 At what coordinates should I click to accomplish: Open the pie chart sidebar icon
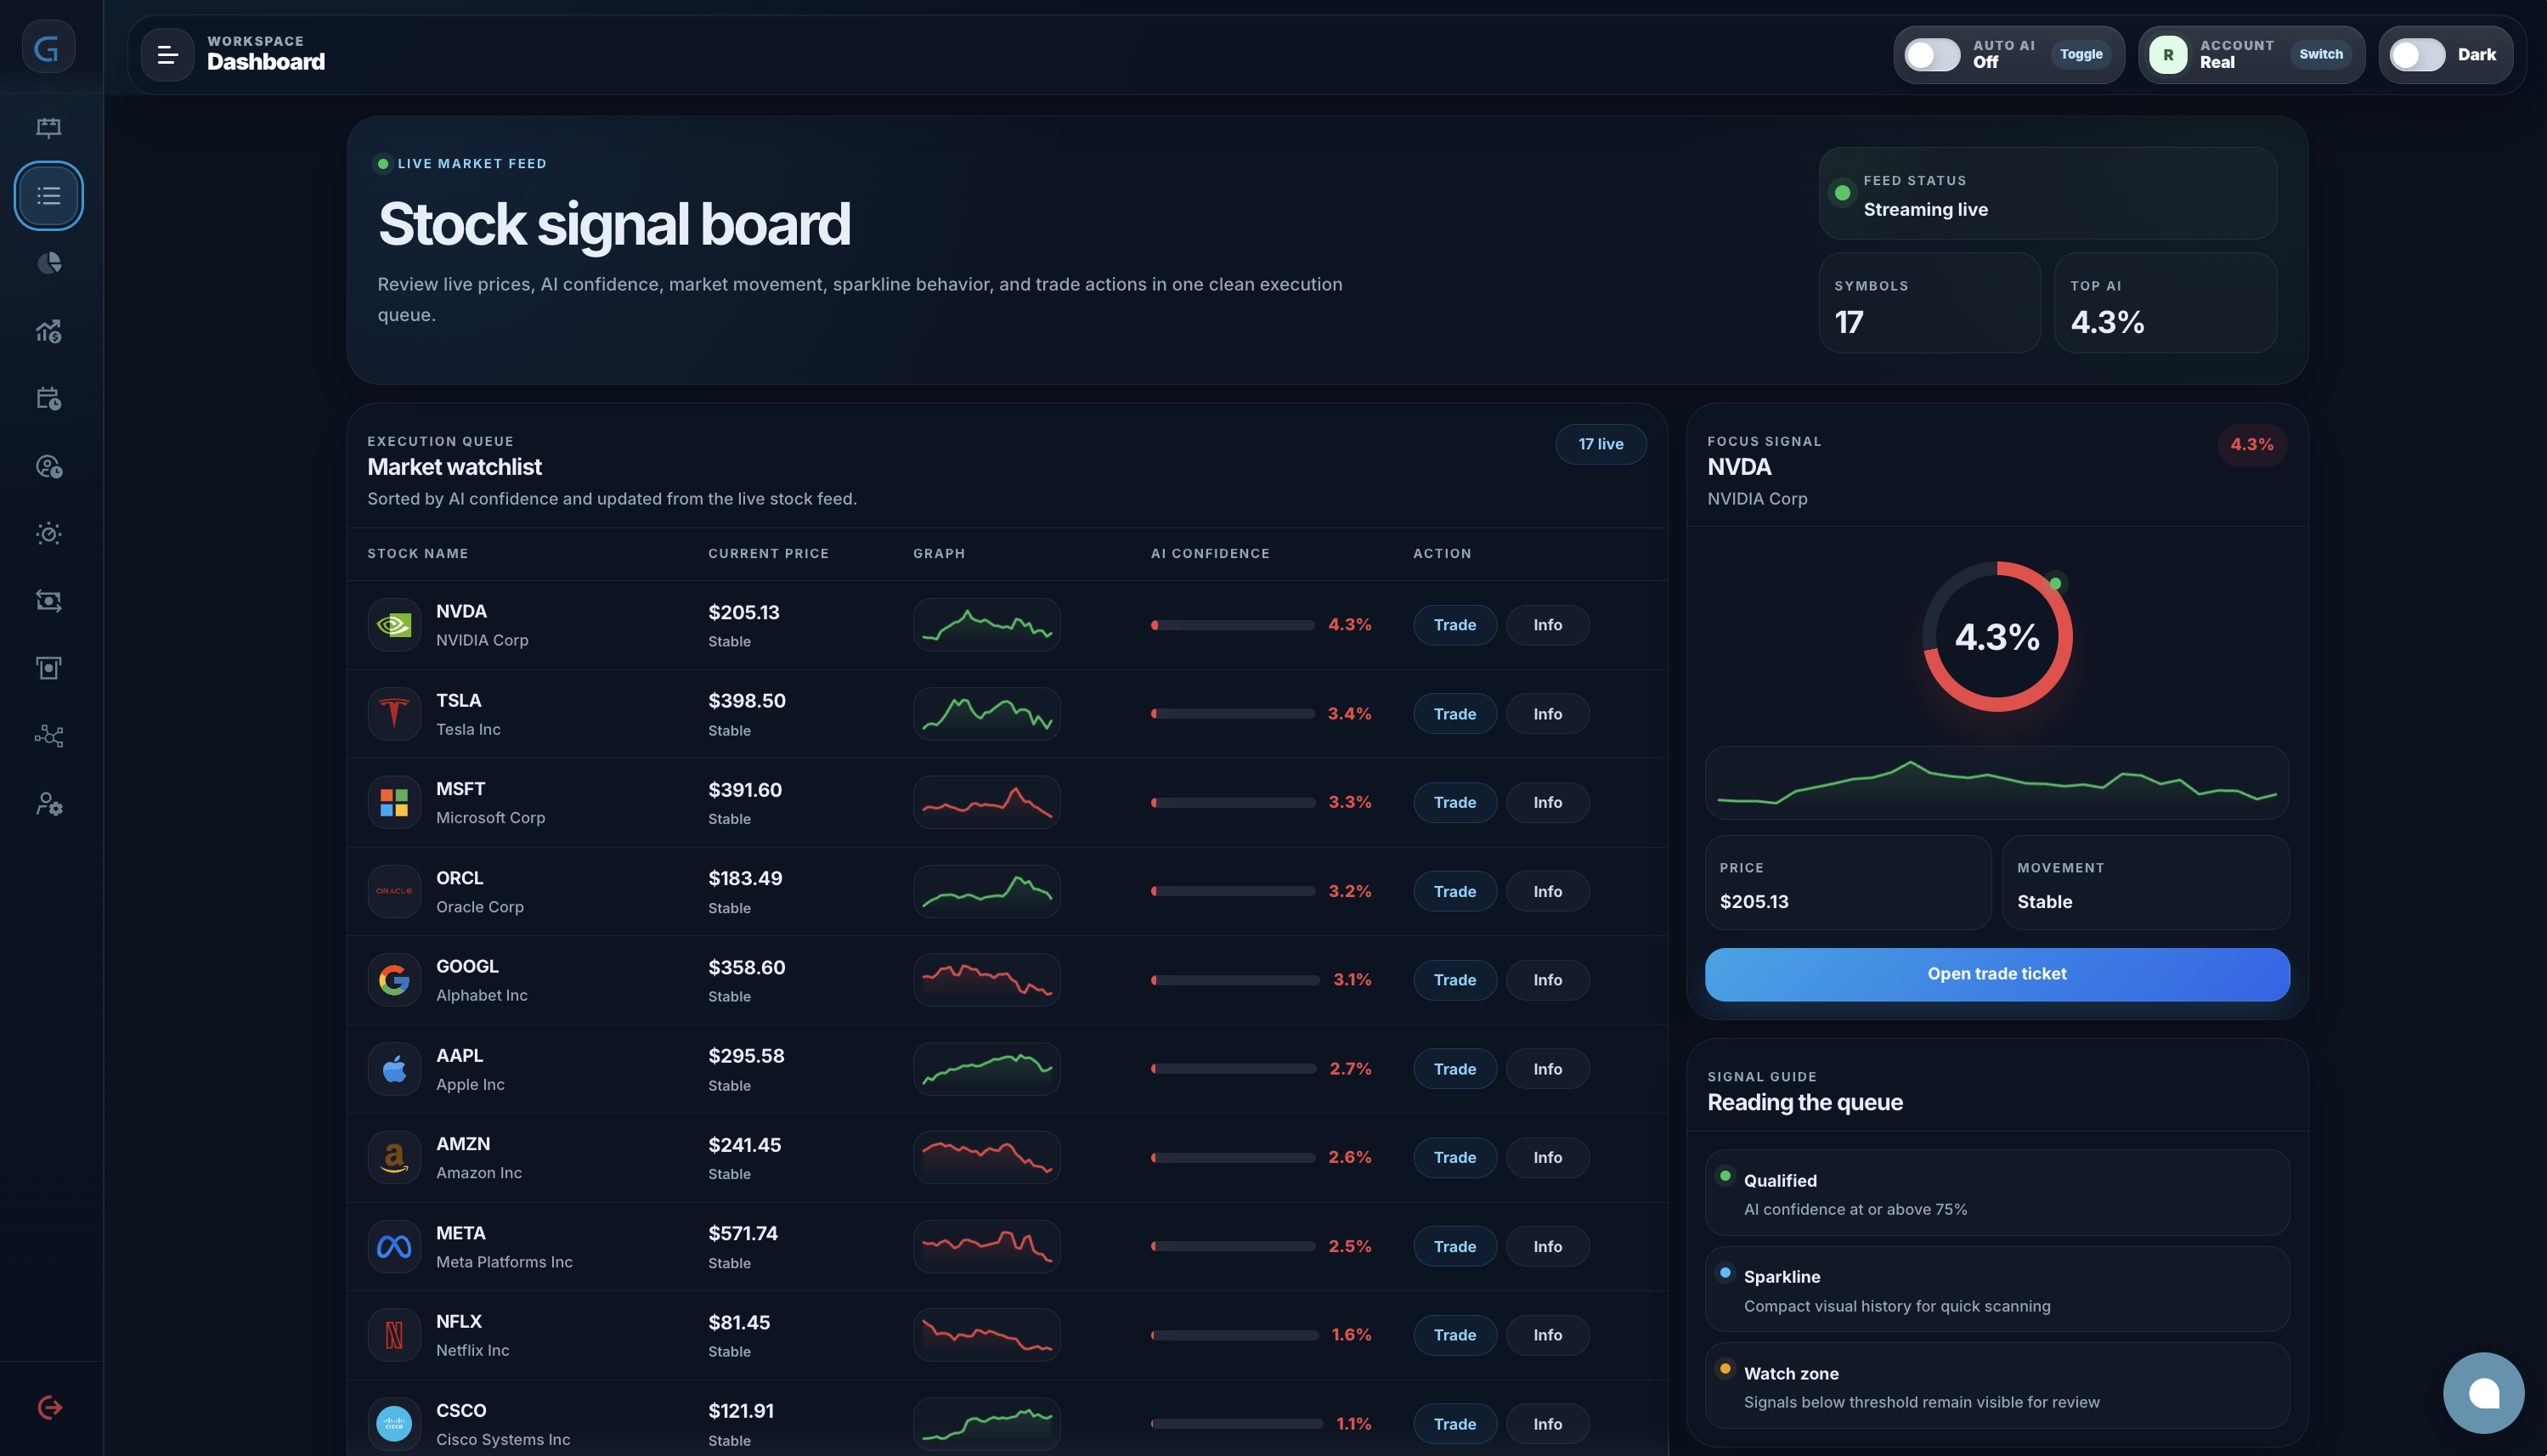click(x=49, y=263)
